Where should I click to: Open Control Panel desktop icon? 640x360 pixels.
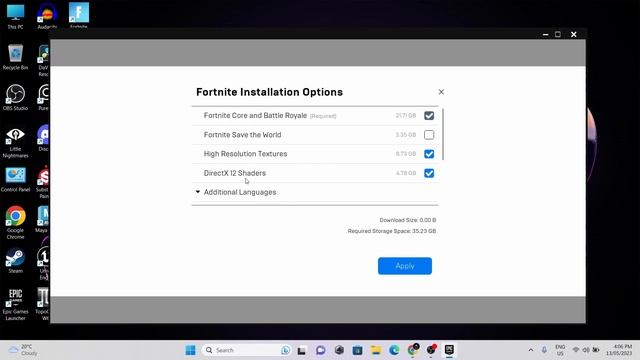point(16,180)
